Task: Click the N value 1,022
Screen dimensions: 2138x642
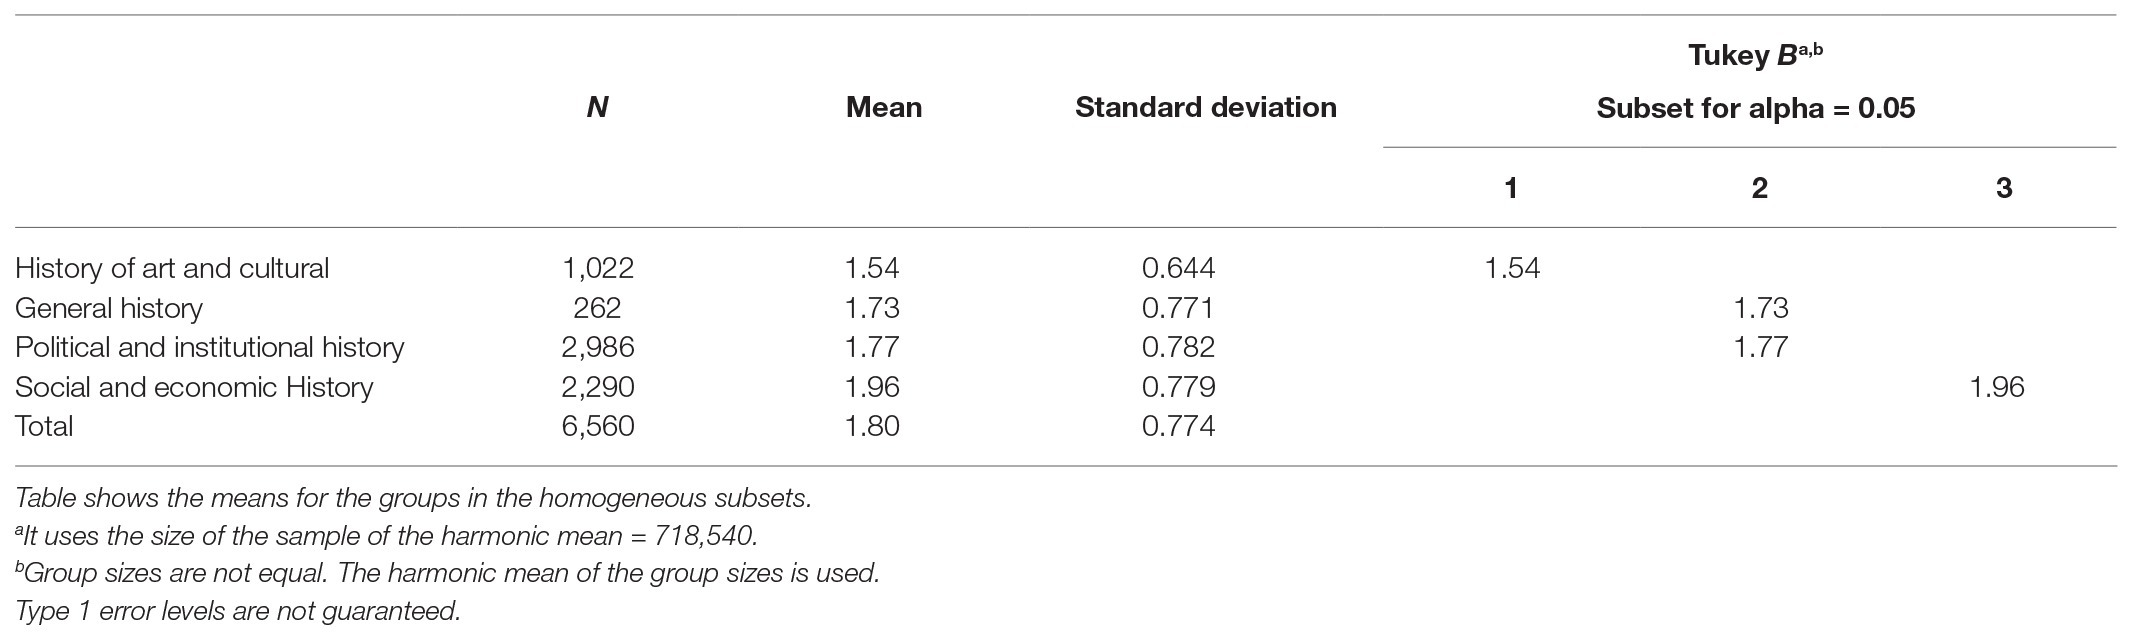Action: [598, 268]
